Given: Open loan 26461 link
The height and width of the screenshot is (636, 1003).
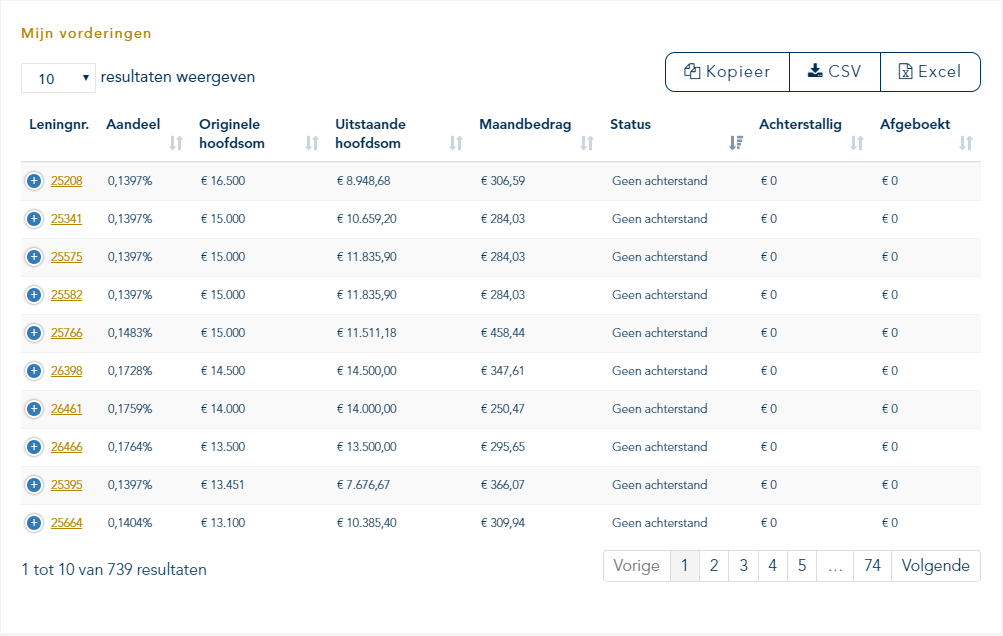Looking at the screenshot, I should click(x=67, y=409).
